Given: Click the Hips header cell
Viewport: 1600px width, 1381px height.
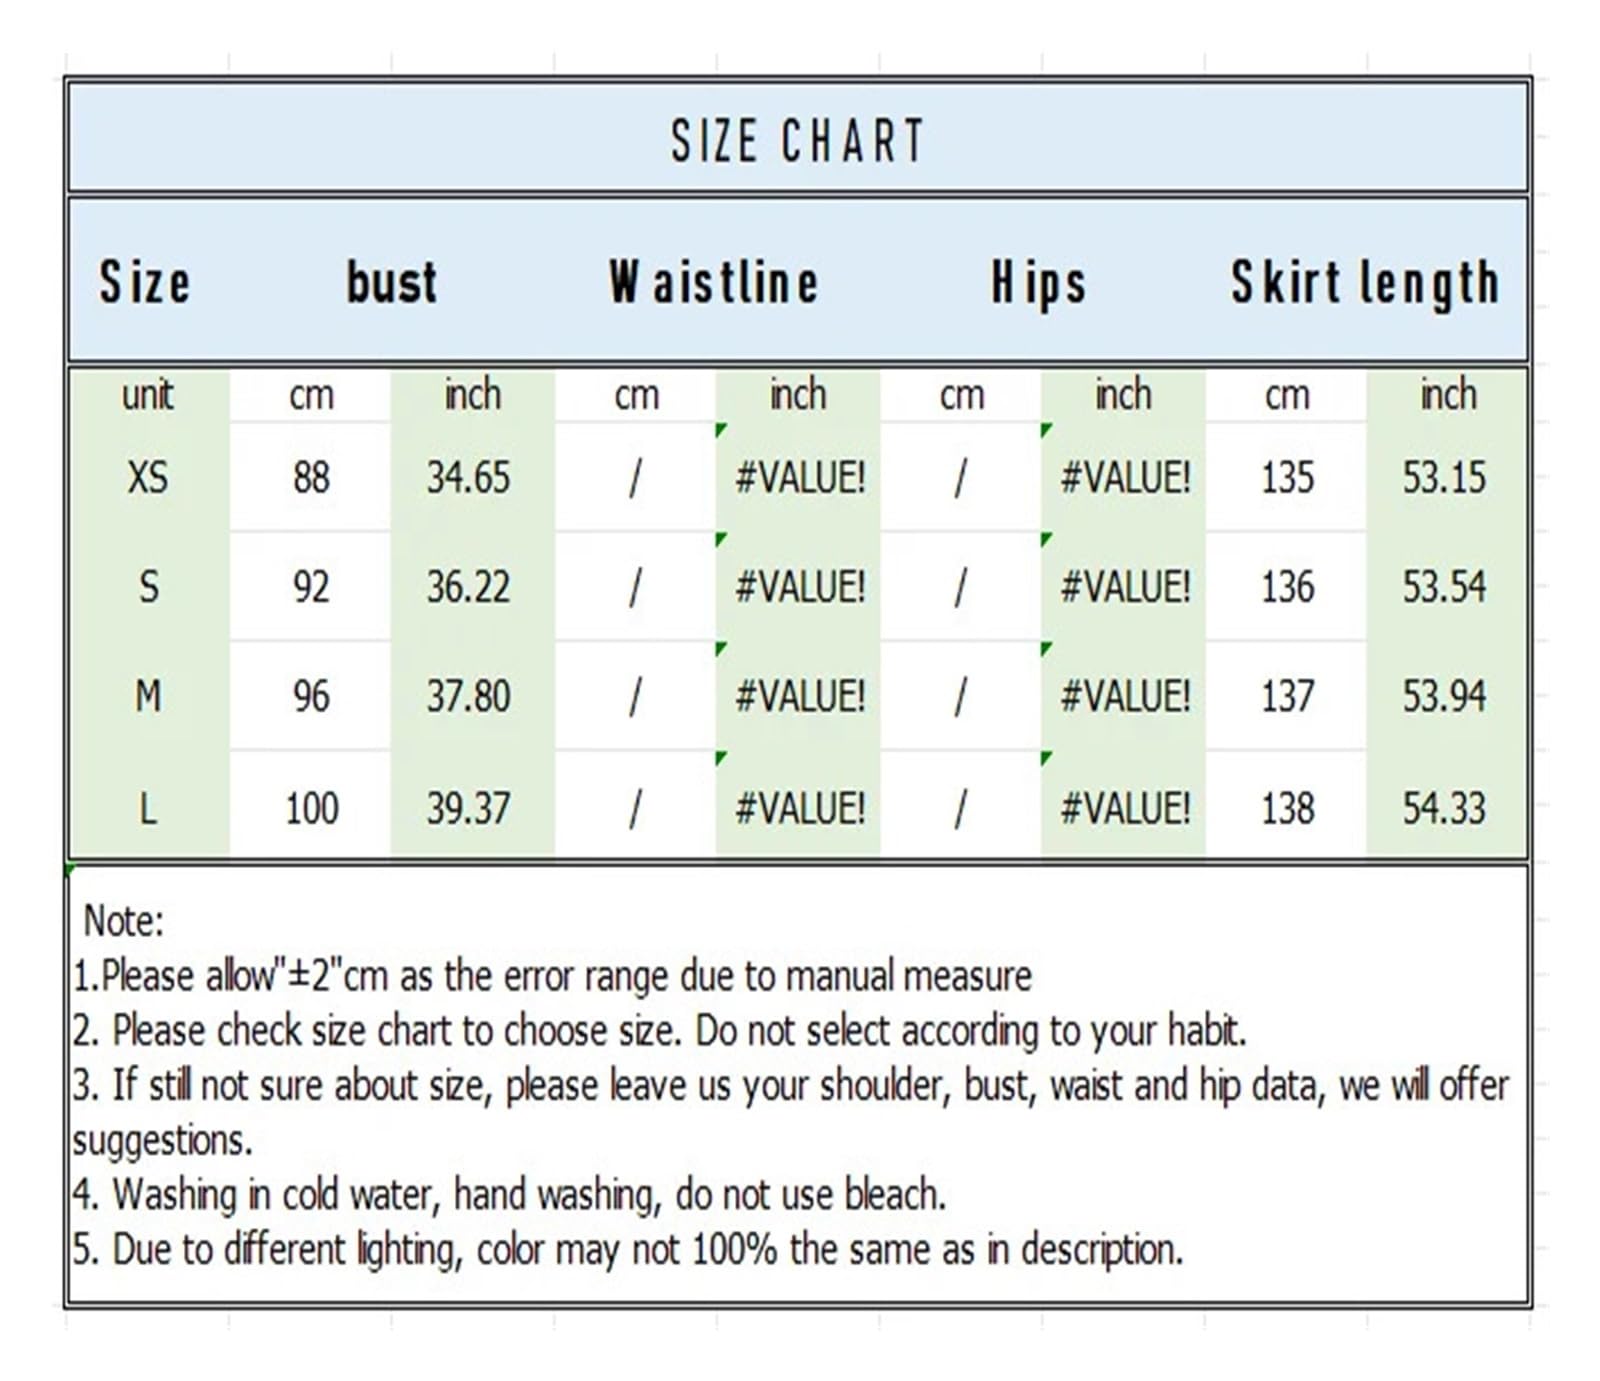Looking at the screenshot, I should tap(1039, 282).
